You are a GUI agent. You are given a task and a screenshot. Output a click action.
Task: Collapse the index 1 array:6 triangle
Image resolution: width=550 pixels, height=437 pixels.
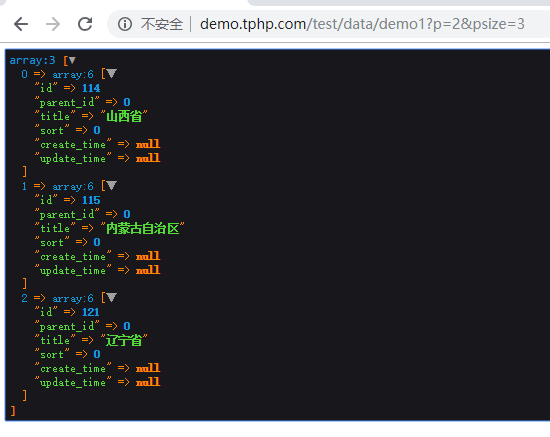[112, 186]
